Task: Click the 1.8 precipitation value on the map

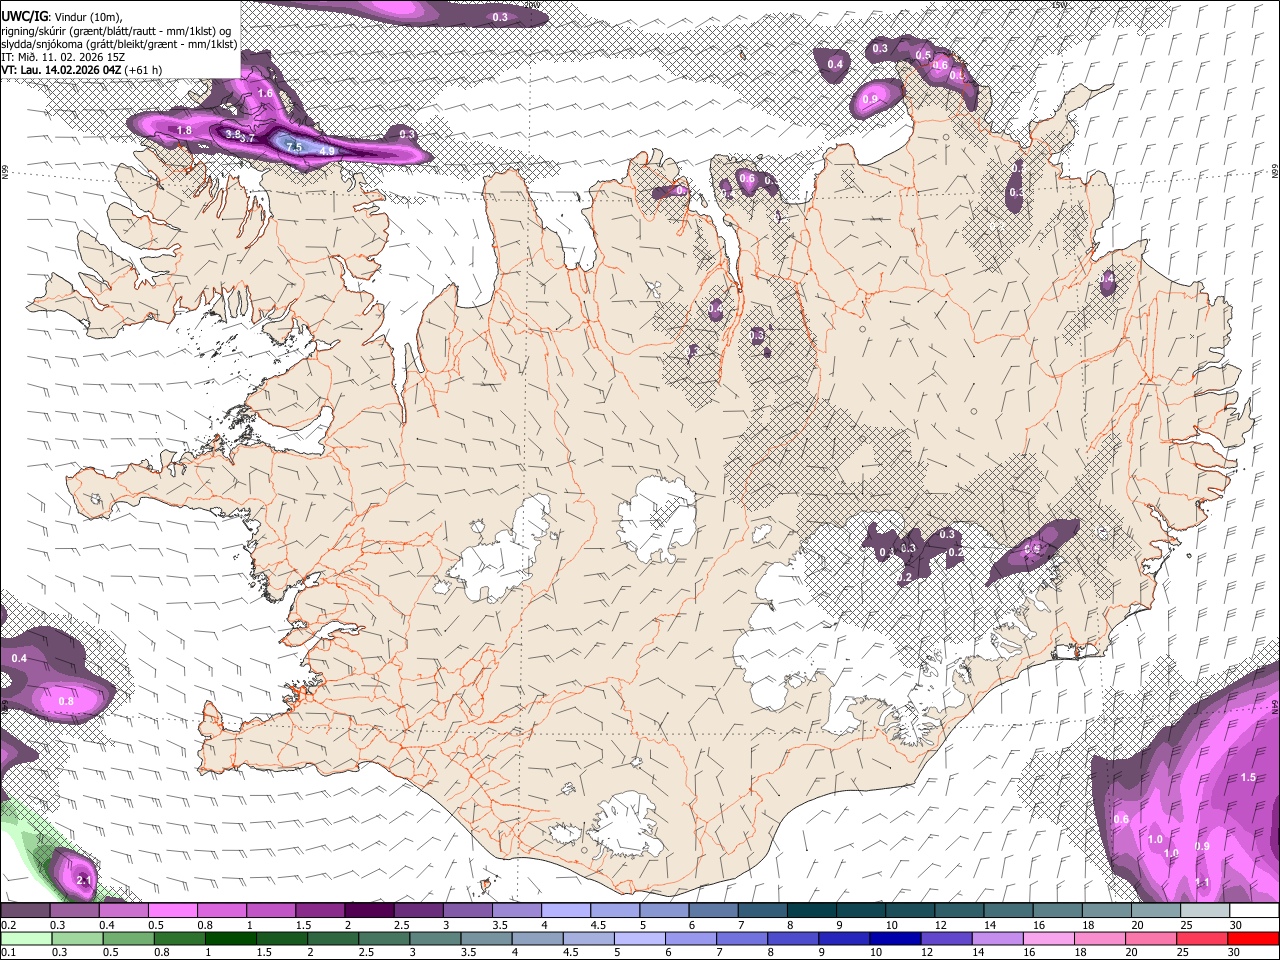Action: pos(184,131)
